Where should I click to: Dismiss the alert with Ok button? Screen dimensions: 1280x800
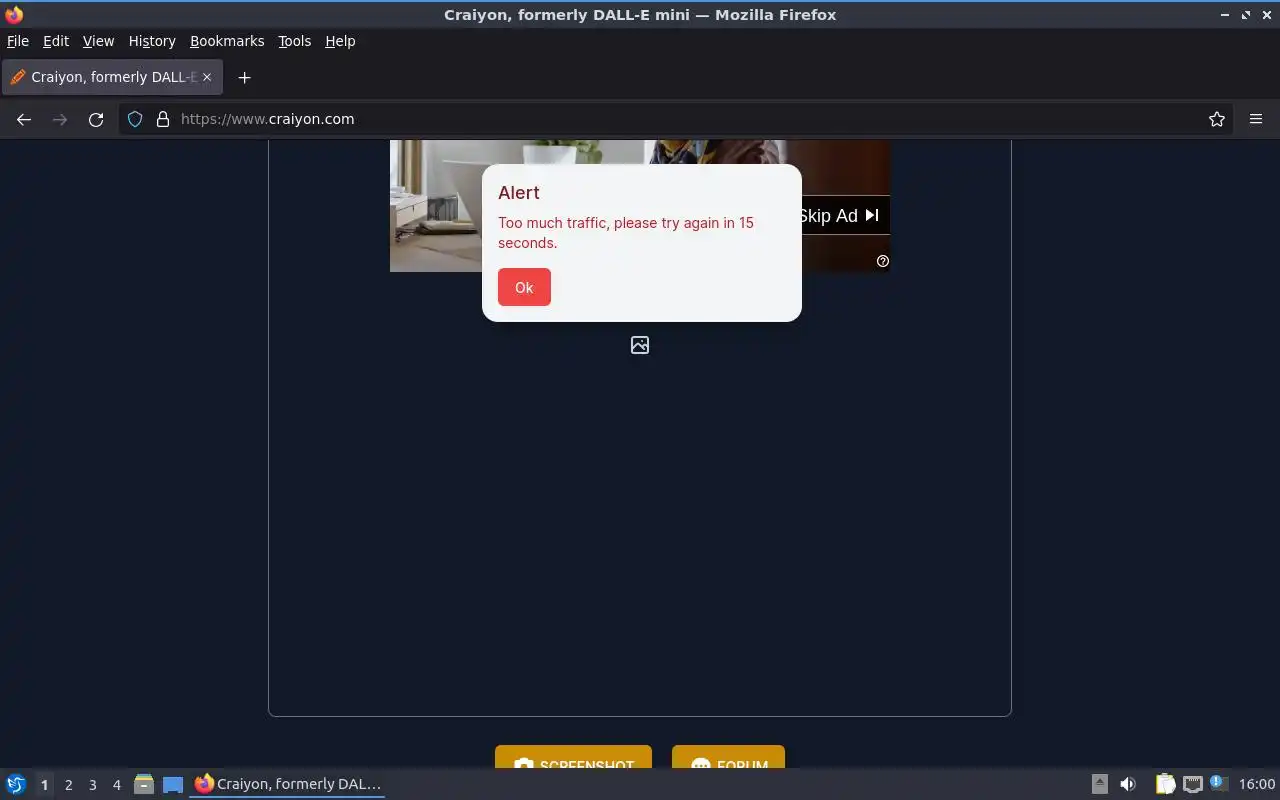pos(524,287)
